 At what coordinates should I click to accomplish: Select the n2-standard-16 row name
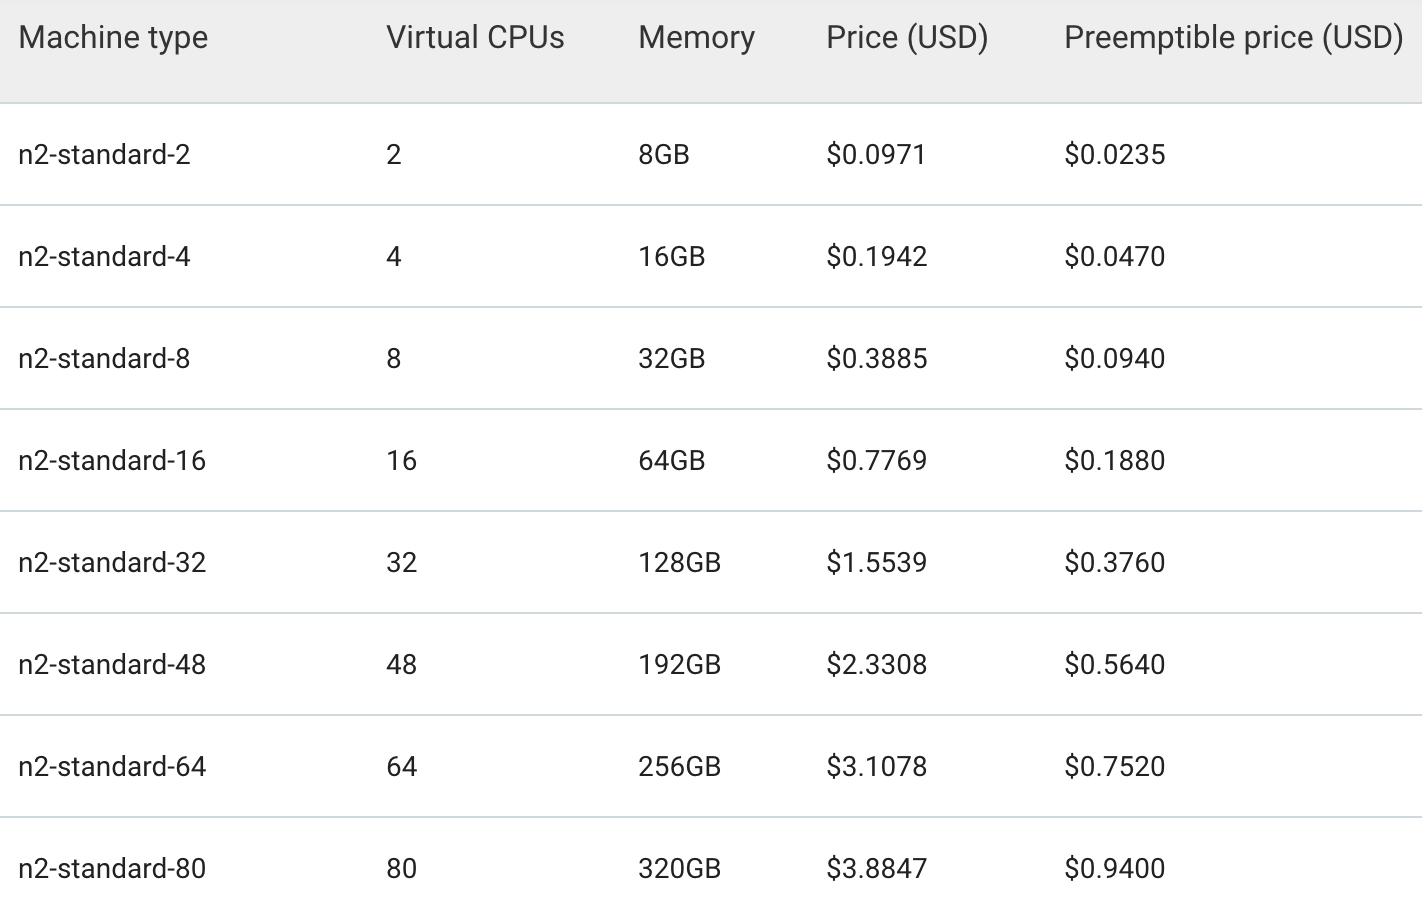(x=112, y=461)
